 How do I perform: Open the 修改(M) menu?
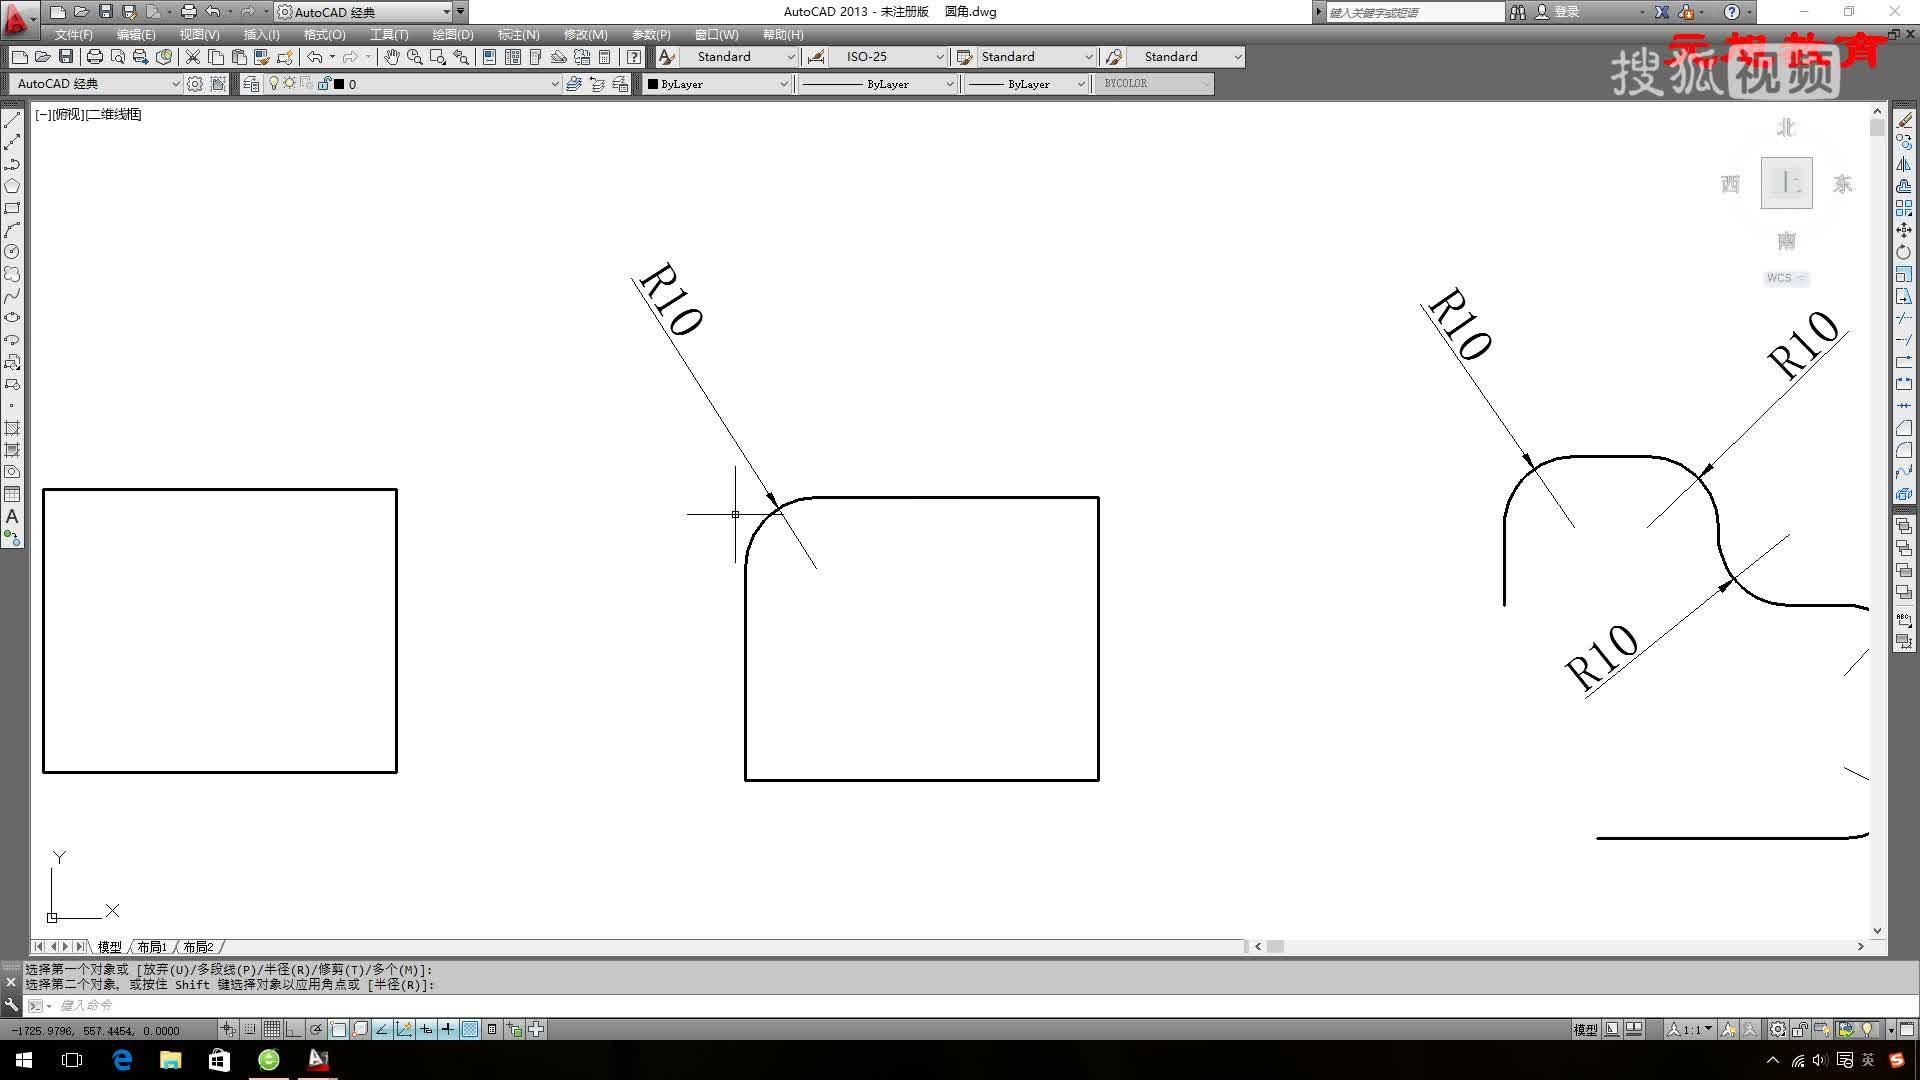point(585,34)
